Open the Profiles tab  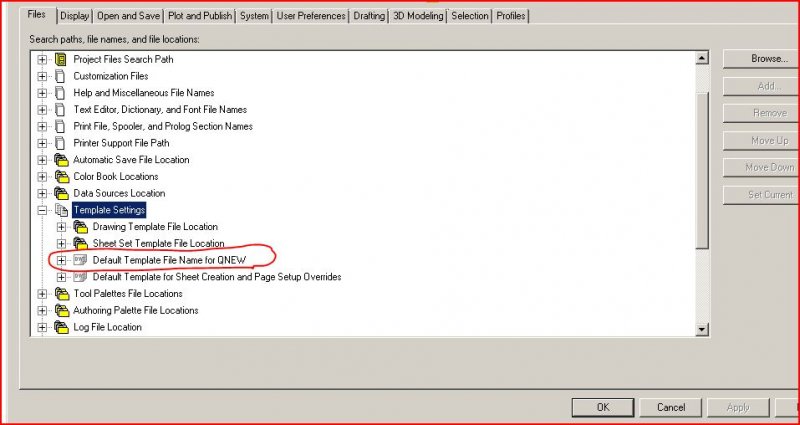point(511,16)
